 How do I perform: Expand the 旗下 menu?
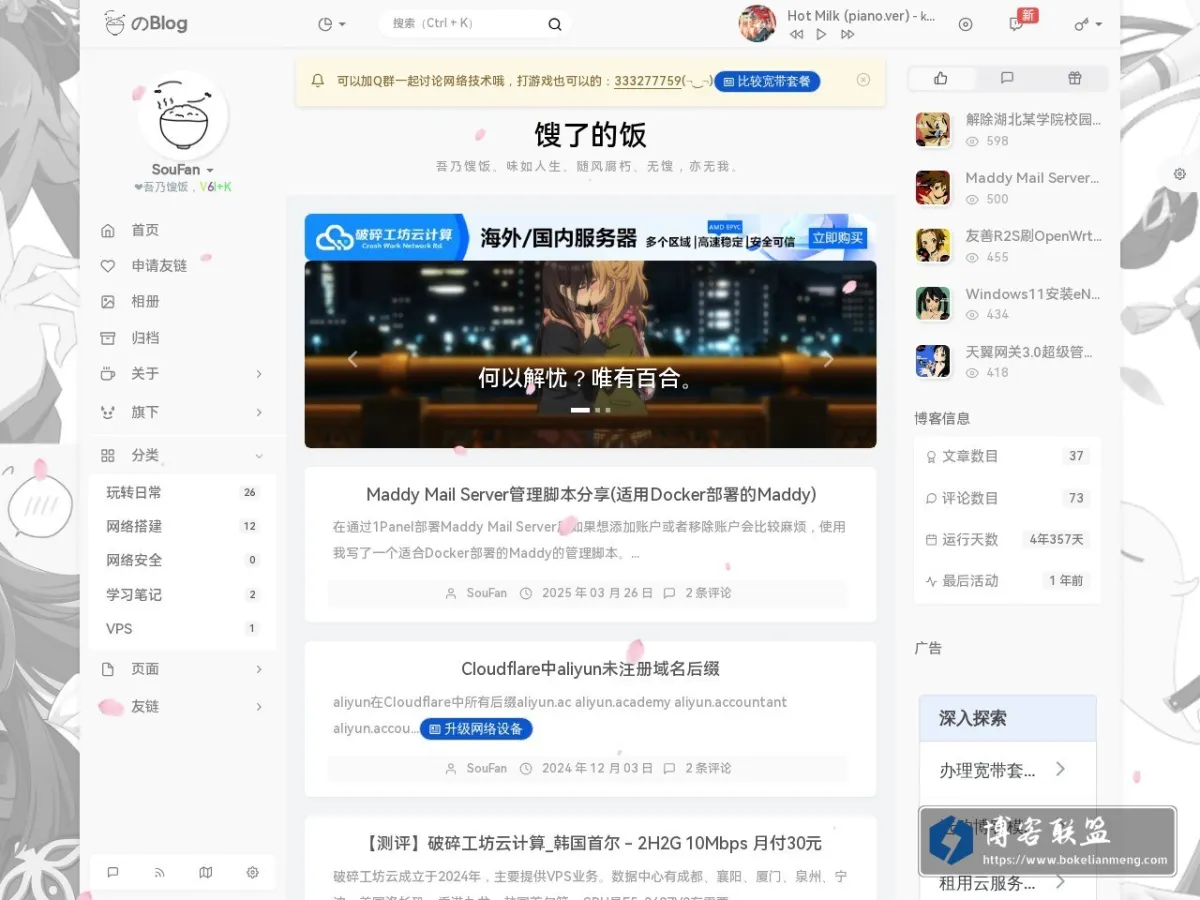(182, 412)
